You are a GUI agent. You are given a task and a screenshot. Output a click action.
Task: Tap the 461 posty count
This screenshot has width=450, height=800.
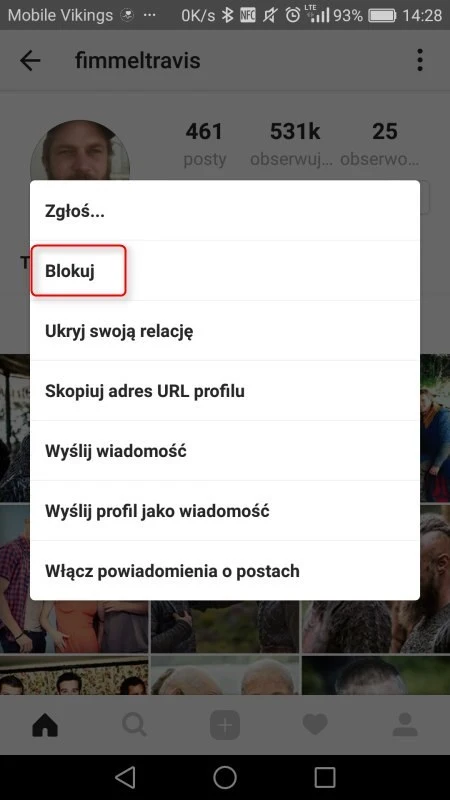[204, 132]
